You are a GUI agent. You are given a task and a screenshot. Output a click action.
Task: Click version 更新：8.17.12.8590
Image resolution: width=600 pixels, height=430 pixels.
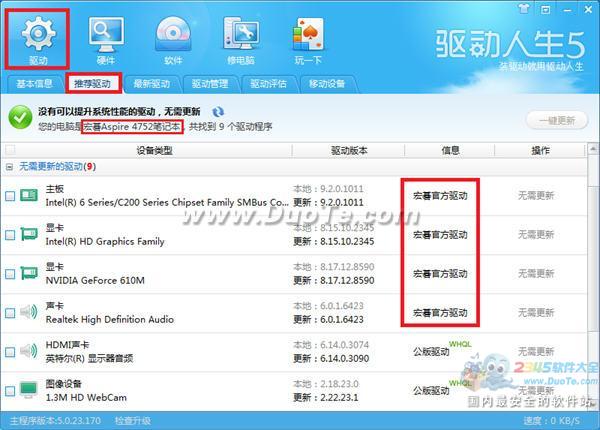[334, 280]
